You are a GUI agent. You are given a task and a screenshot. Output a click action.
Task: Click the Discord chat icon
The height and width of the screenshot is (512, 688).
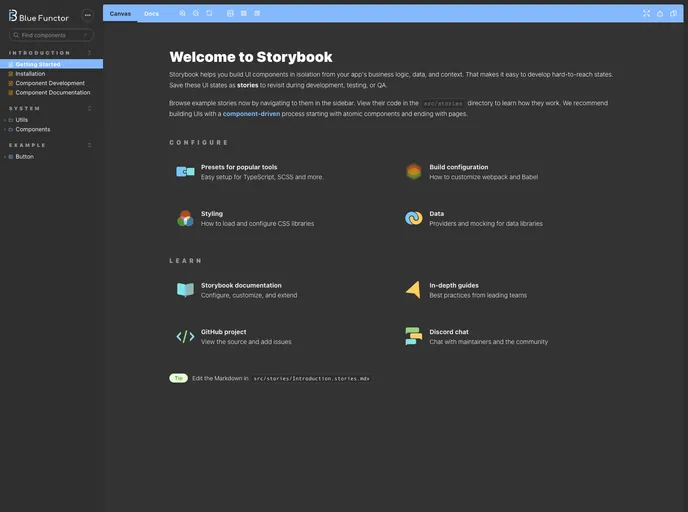pos(413,336)
